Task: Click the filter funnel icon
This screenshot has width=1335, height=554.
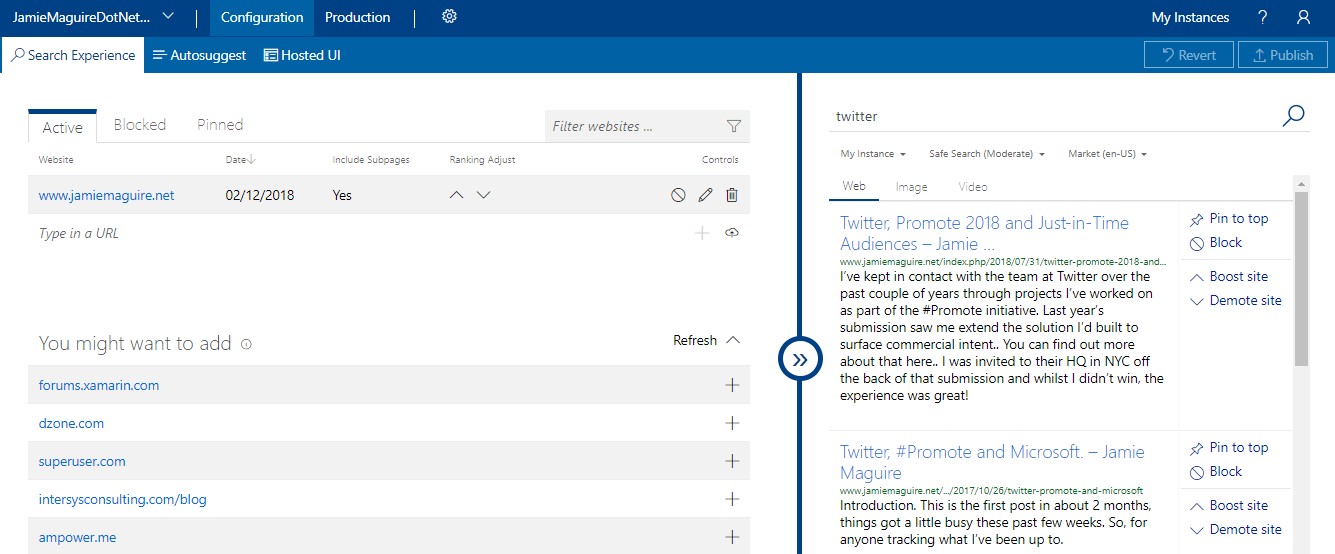Action: [734, 126]
